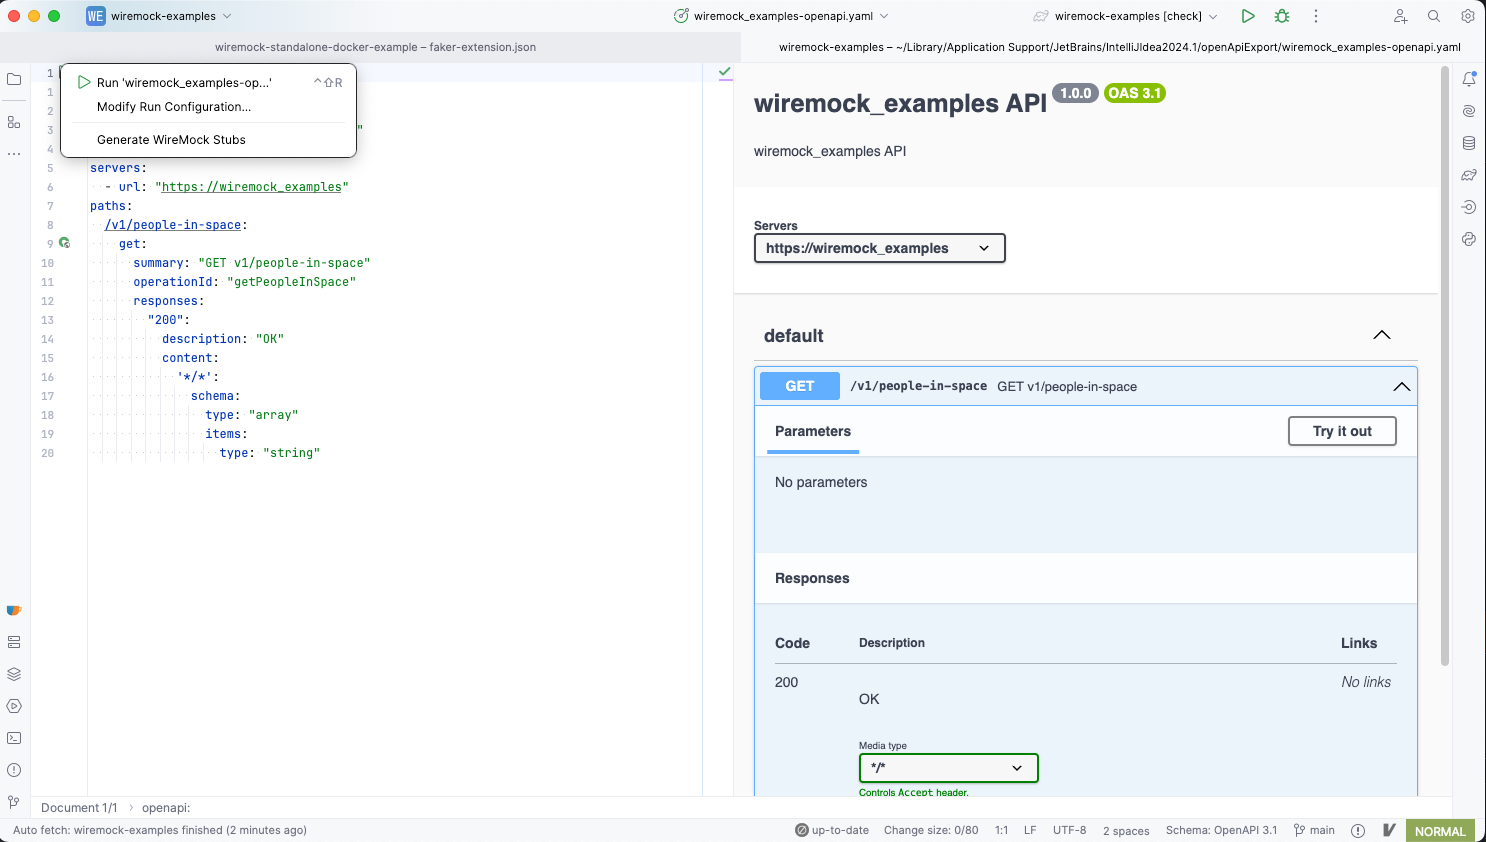Open the Services tool window icon in left sidebar
Image resolution: width=1486 pixels, height=842 pixels.
14,642
